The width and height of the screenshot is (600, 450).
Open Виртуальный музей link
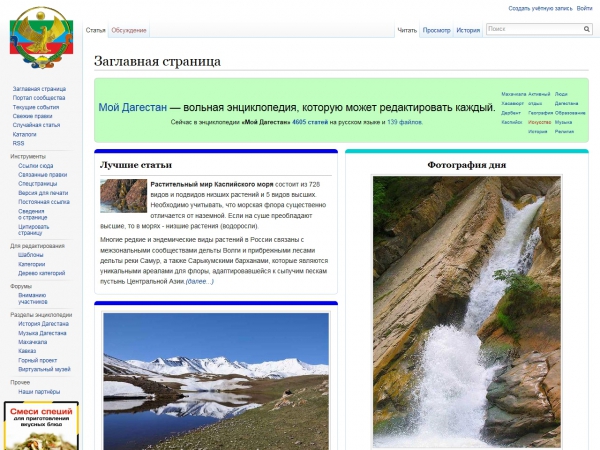[x=44, y=370]
